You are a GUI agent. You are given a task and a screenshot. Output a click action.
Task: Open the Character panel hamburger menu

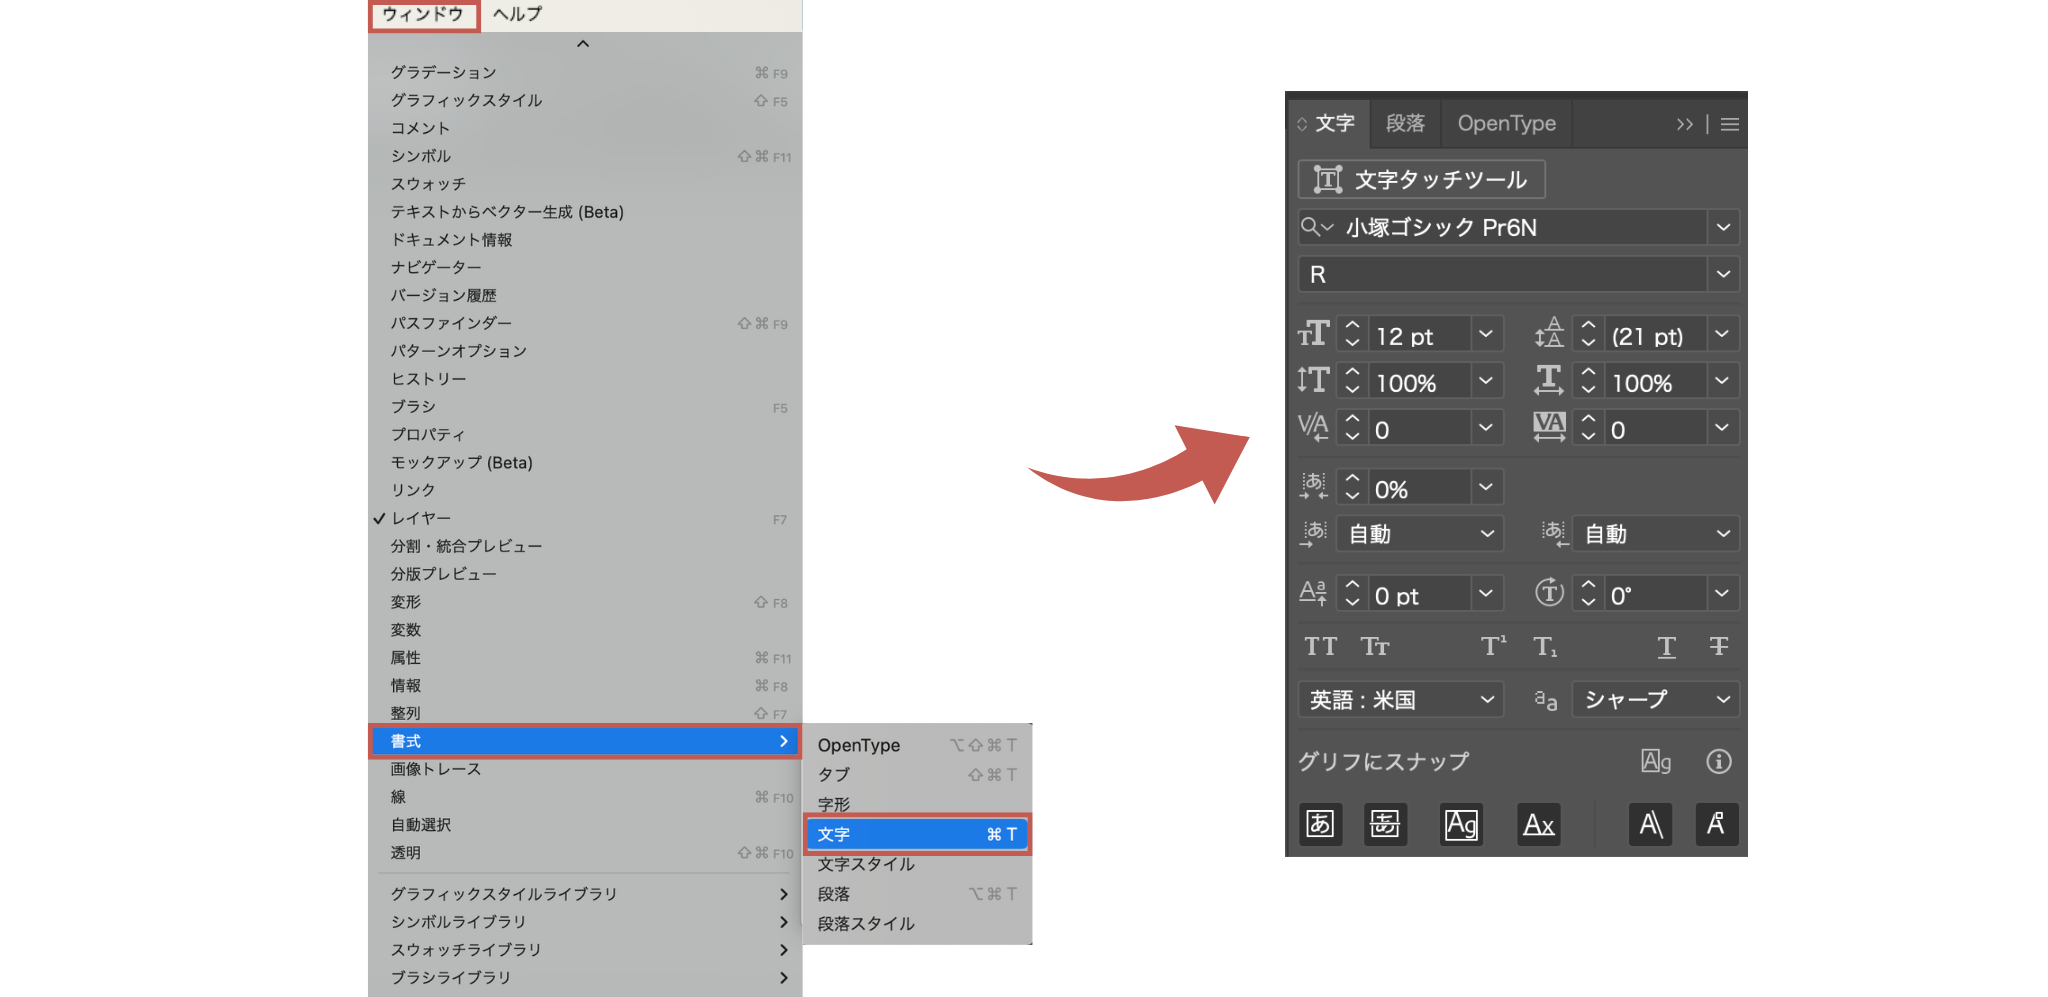coord(1729,123)
